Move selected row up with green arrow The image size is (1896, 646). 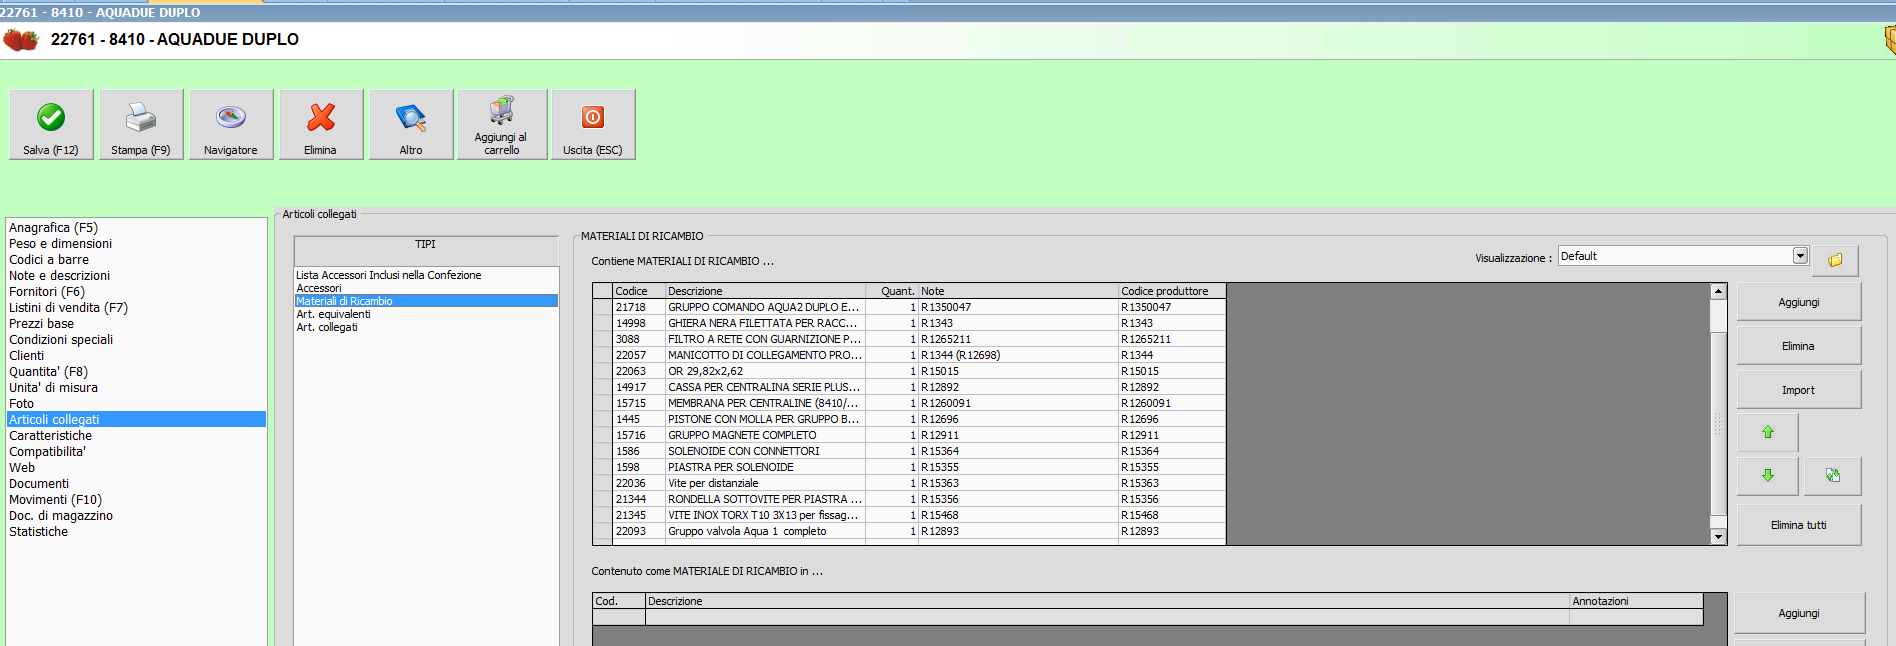point(1768,432)
